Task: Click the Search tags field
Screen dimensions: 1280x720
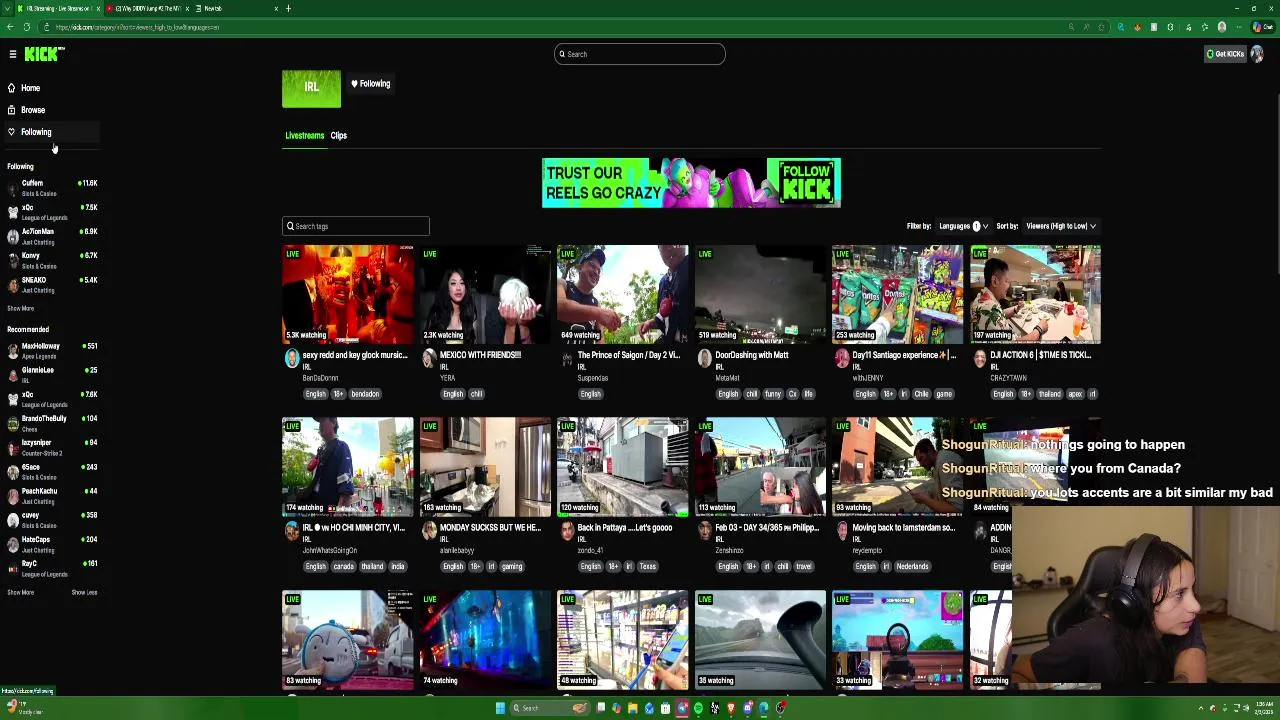Action: (x=356, y=226)
